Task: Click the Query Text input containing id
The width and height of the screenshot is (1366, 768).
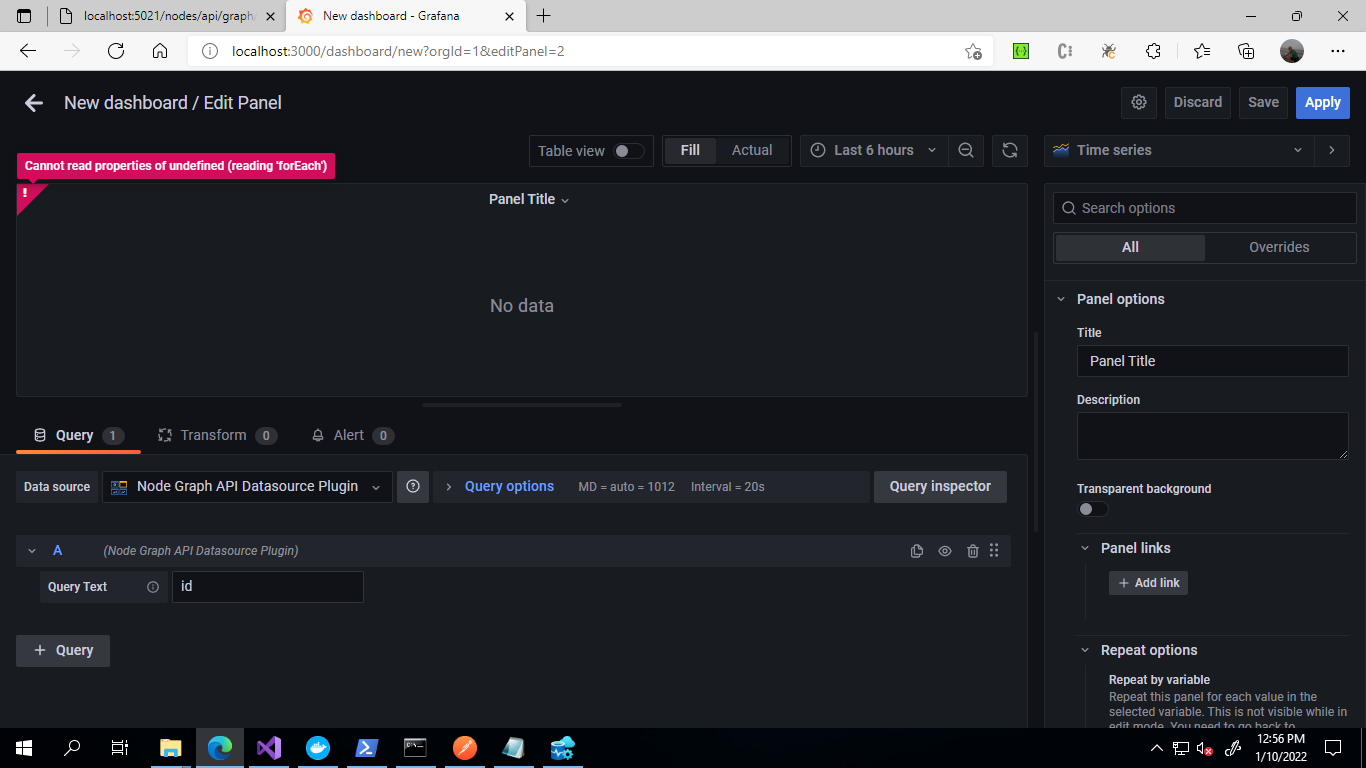Action: 268,587
